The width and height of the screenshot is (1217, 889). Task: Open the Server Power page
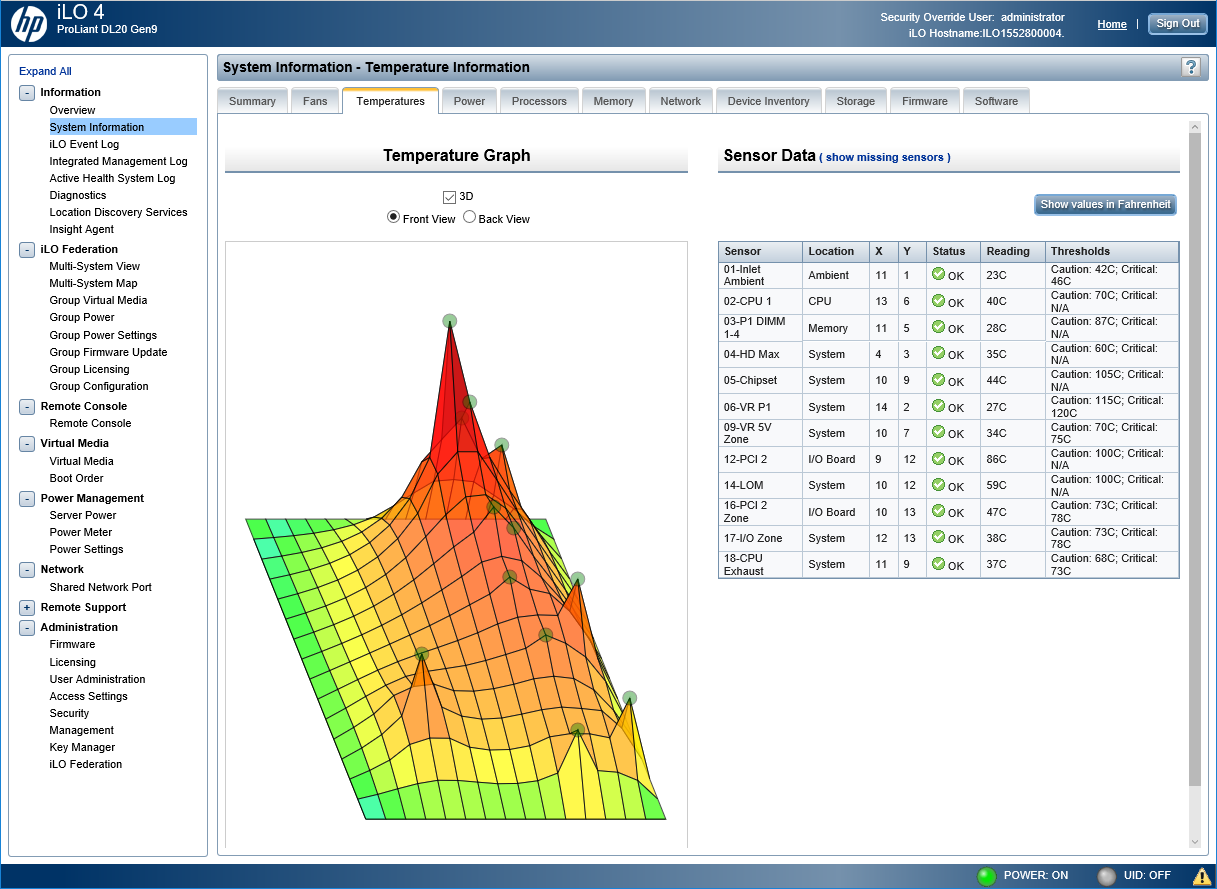coord(83,515)
